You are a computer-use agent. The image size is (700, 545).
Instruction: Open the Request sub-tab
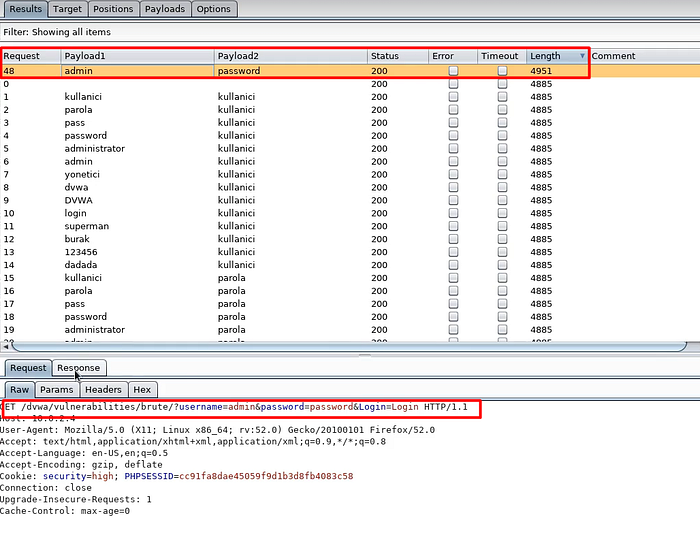[x=28, y=368]
